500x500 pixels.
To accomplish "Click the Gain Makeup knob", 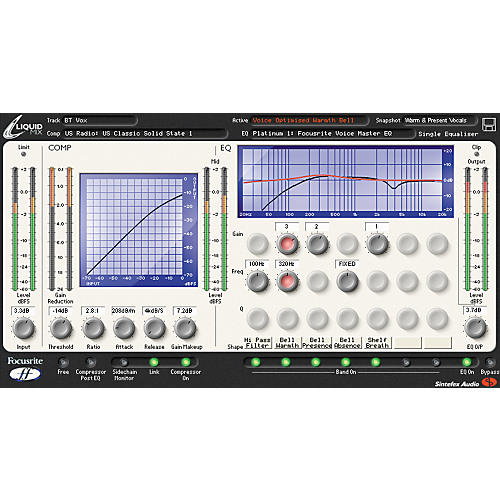I will [x=185, y=328].
